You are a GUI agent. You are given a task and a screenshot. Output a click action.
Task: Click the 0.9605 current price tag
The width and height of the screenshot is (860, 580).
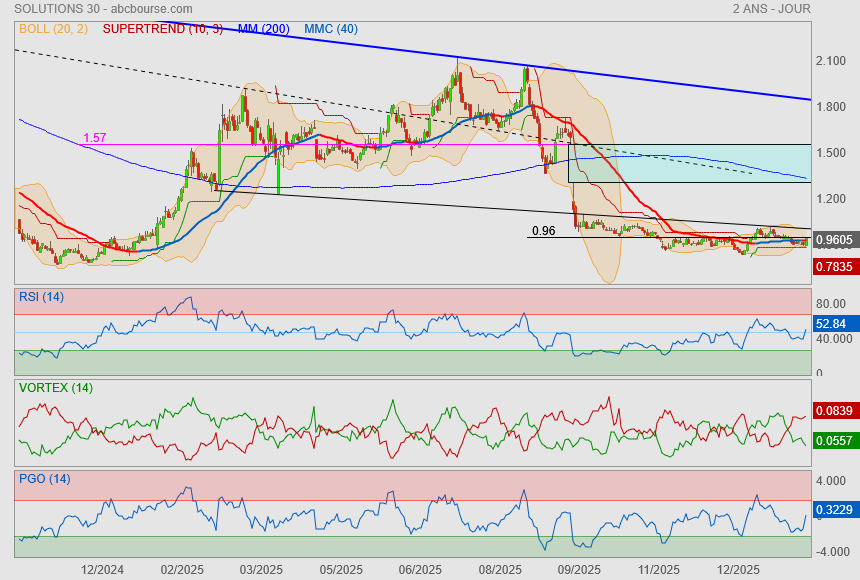pyautogui.click(x=833, y=240)
